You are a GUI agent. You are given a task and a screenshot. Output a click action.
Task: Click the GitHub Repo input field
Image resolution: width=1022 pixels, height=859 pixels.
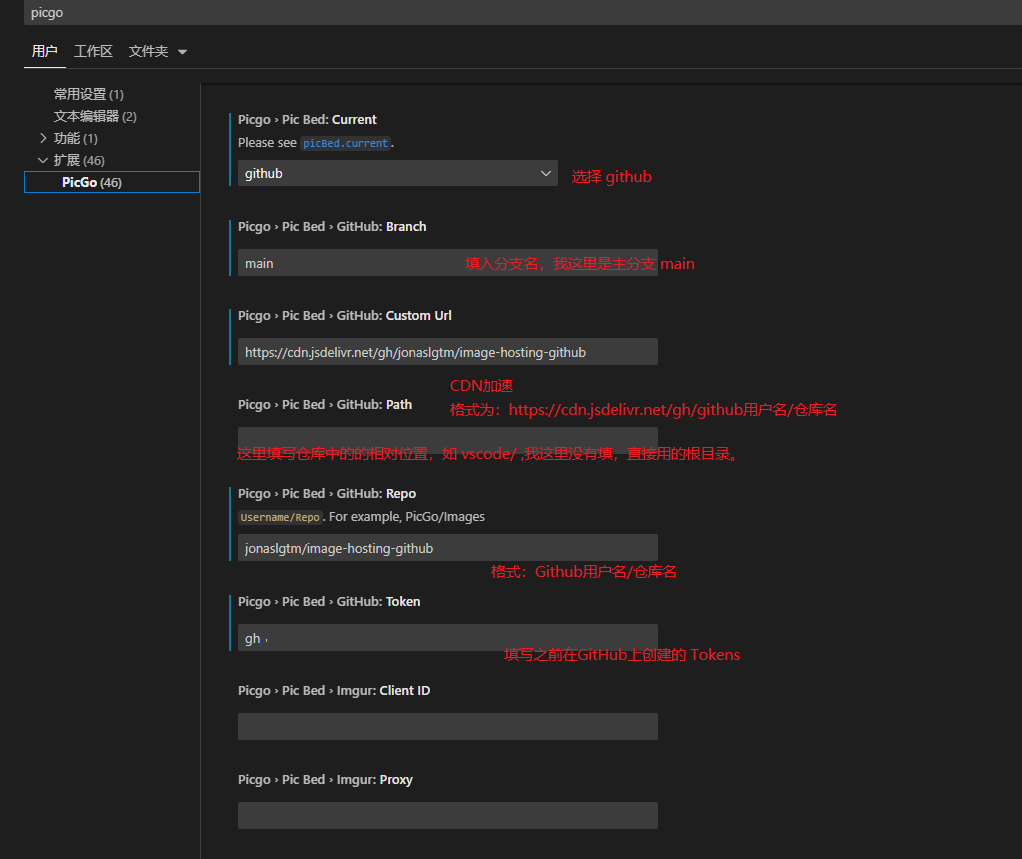447,548
